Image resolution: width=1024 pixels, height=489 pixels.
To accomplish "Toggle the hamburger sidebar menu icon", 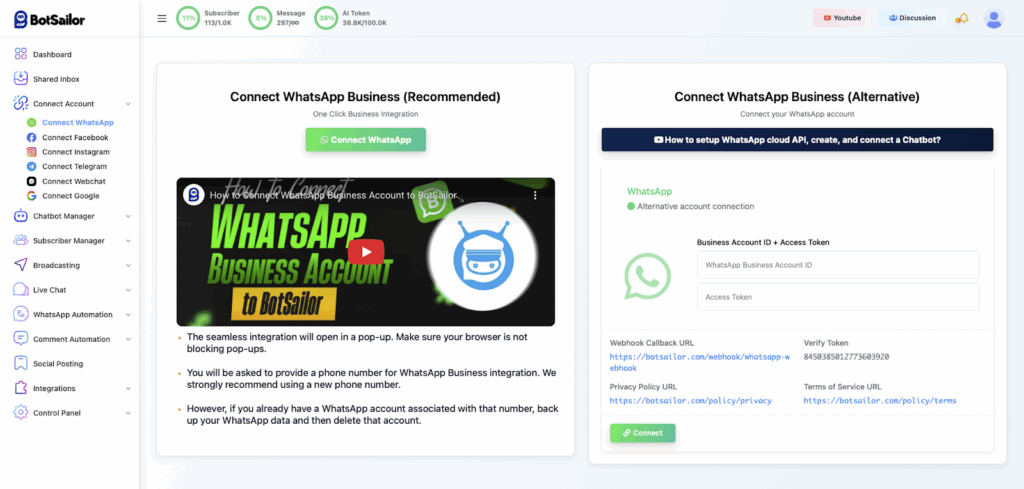I will click(162, 18).
